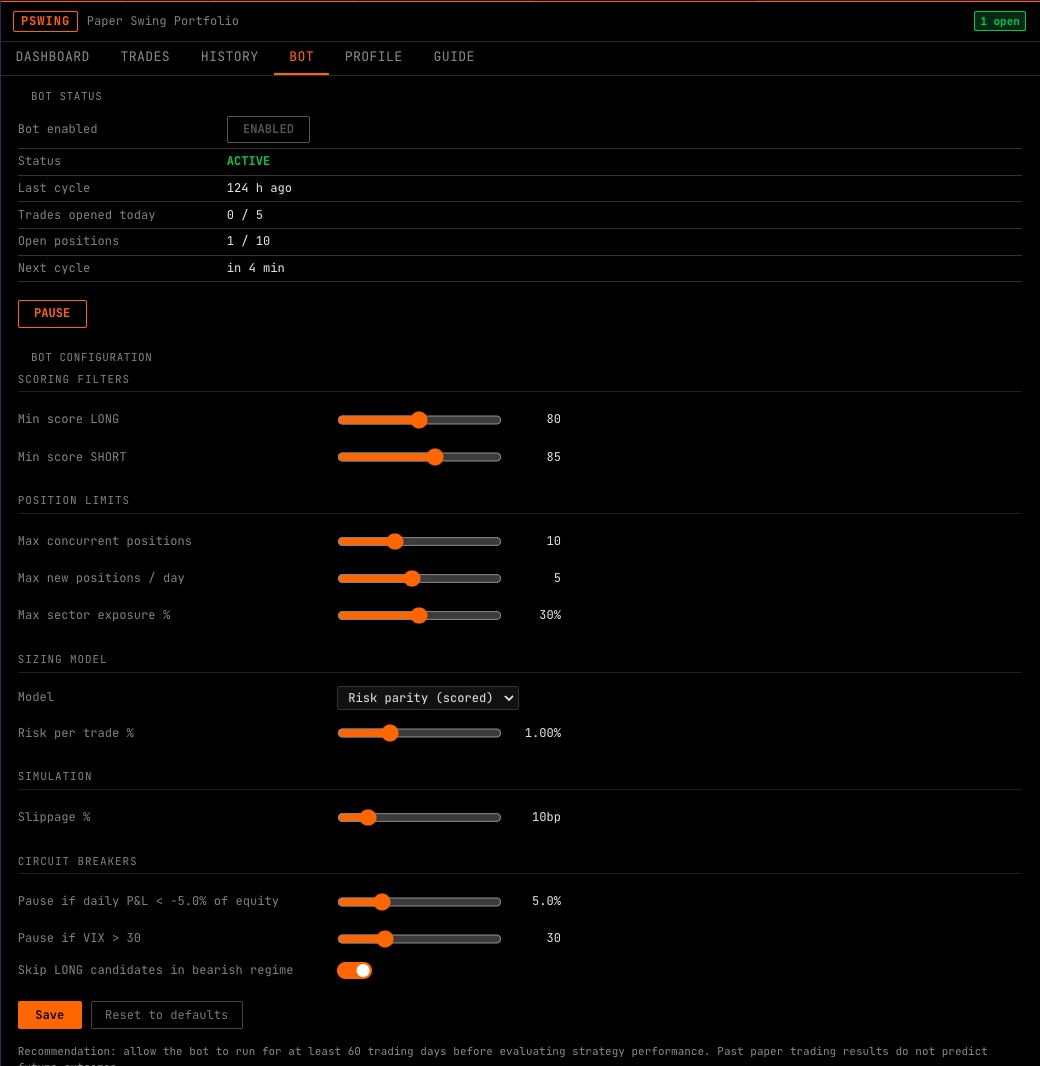Set the Pause if VIX slider
This screenshot has height=1066, width=1040.
click(x=419, y=939)
